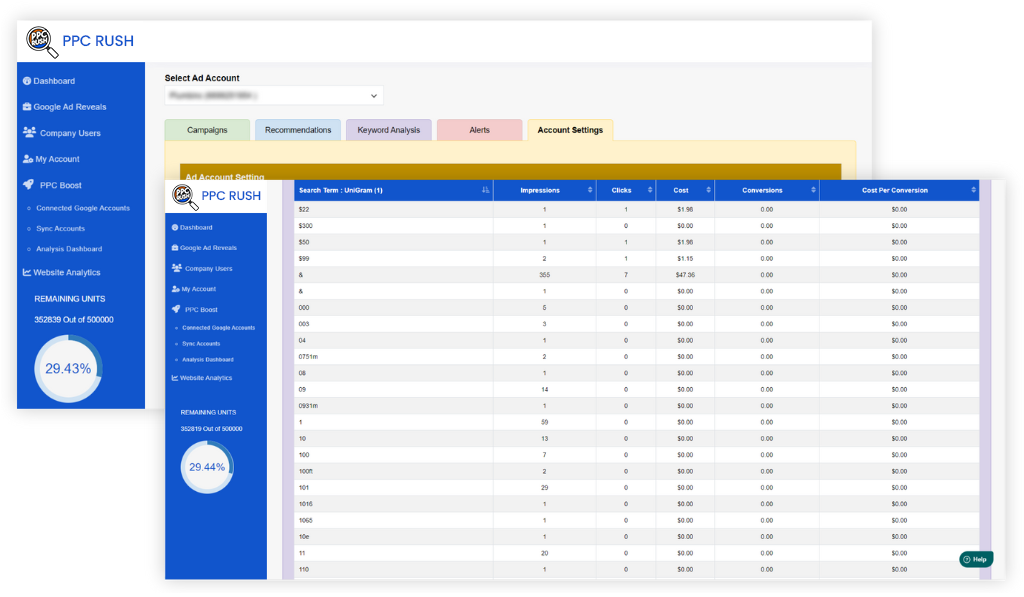Open the Keyword Analysis tab
This screenshot has width=1024, height=597.
(389, 130)
